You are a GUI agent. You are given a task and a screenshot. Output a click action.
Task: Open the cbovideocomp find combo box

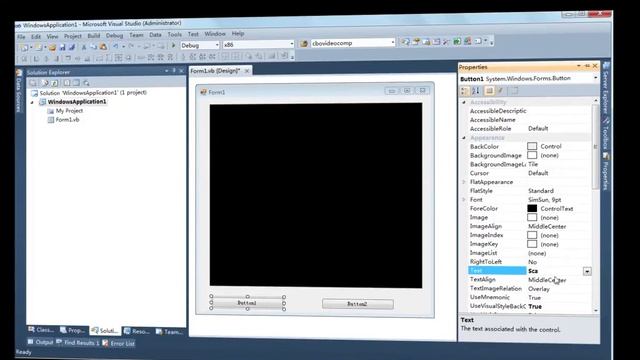click(x=353, y=42)
